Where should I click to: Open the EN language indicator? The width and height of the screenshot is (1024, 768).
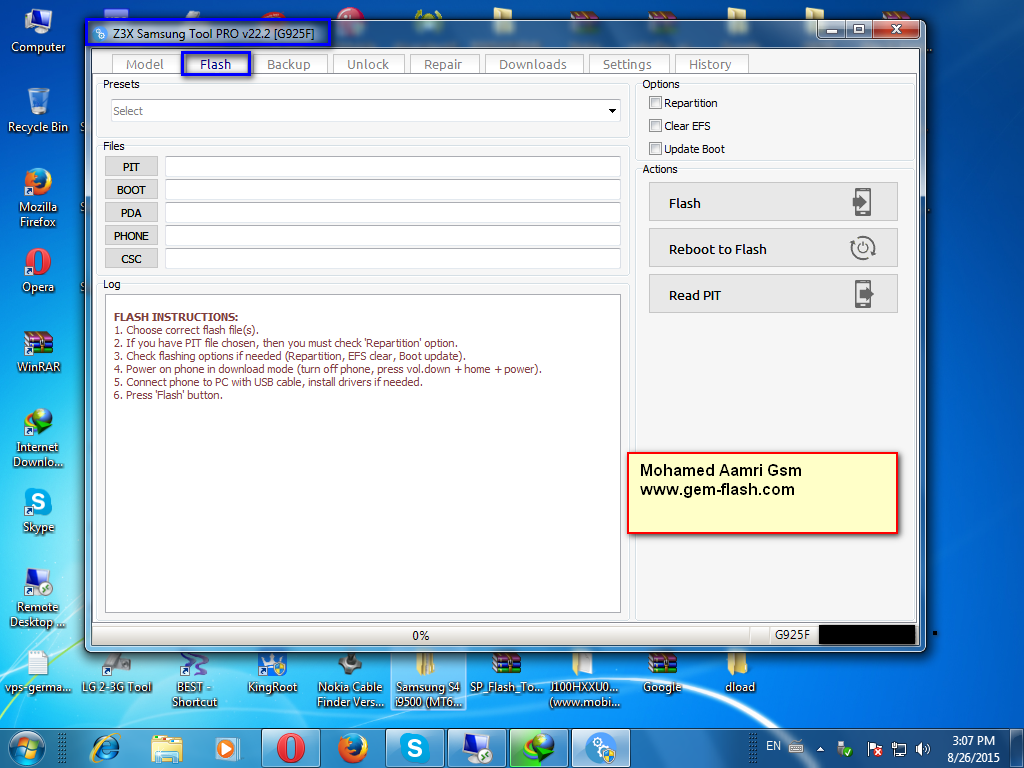tap(773, 746)
